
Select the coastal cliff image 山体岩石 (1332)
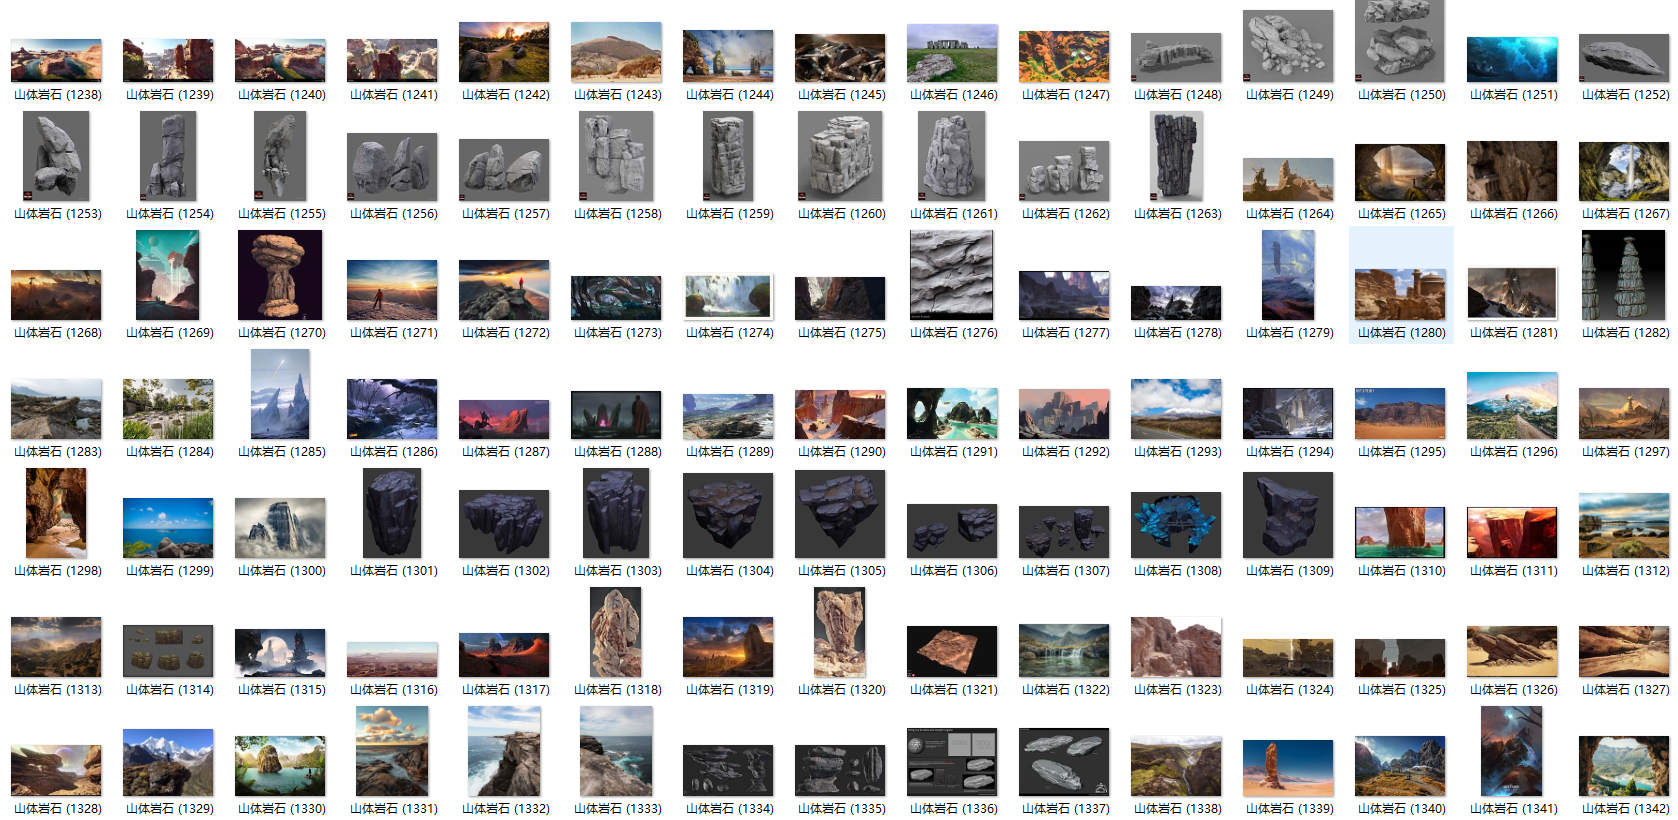(504, 751)
